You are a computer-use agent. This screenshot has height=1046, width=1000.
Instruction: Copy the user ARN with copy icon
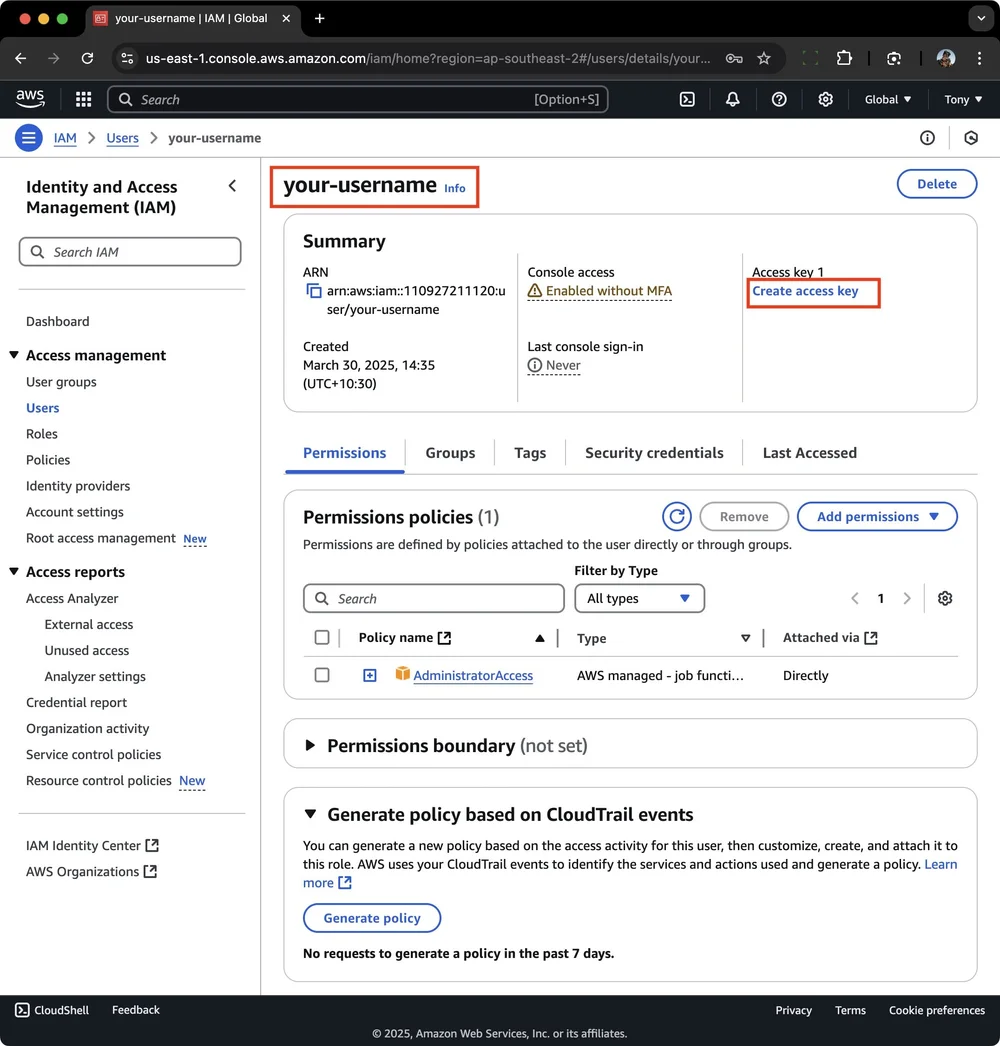pyautogui.click(x=314, y=291)
